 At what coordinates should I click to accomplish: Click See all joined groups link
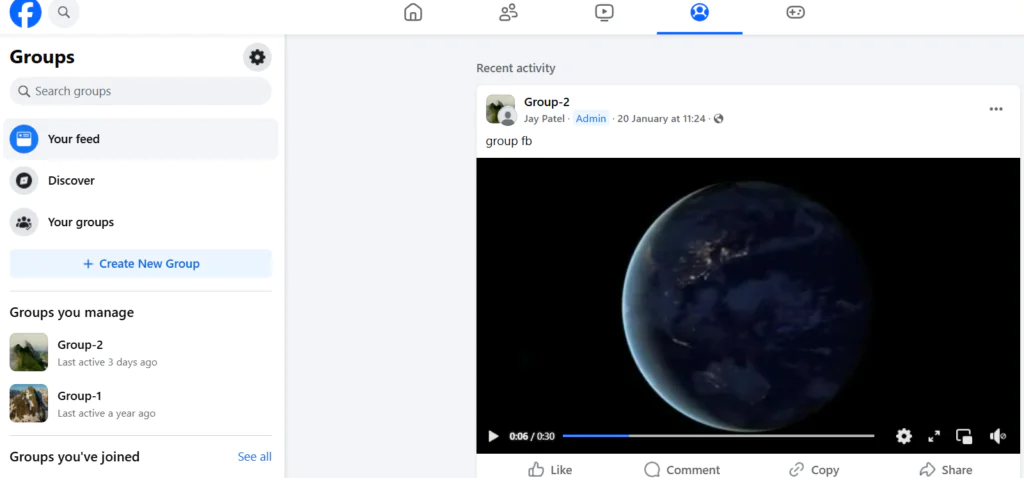(x=255, y=457)
